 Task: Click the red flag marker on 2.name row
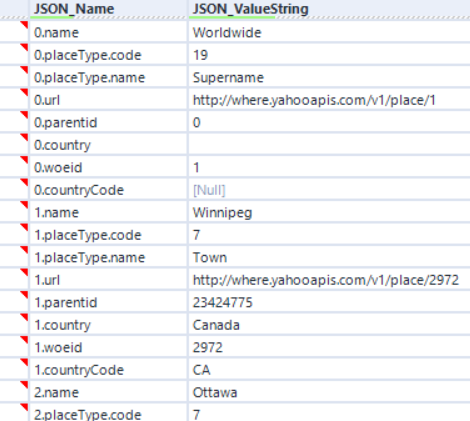coord(24,385)
